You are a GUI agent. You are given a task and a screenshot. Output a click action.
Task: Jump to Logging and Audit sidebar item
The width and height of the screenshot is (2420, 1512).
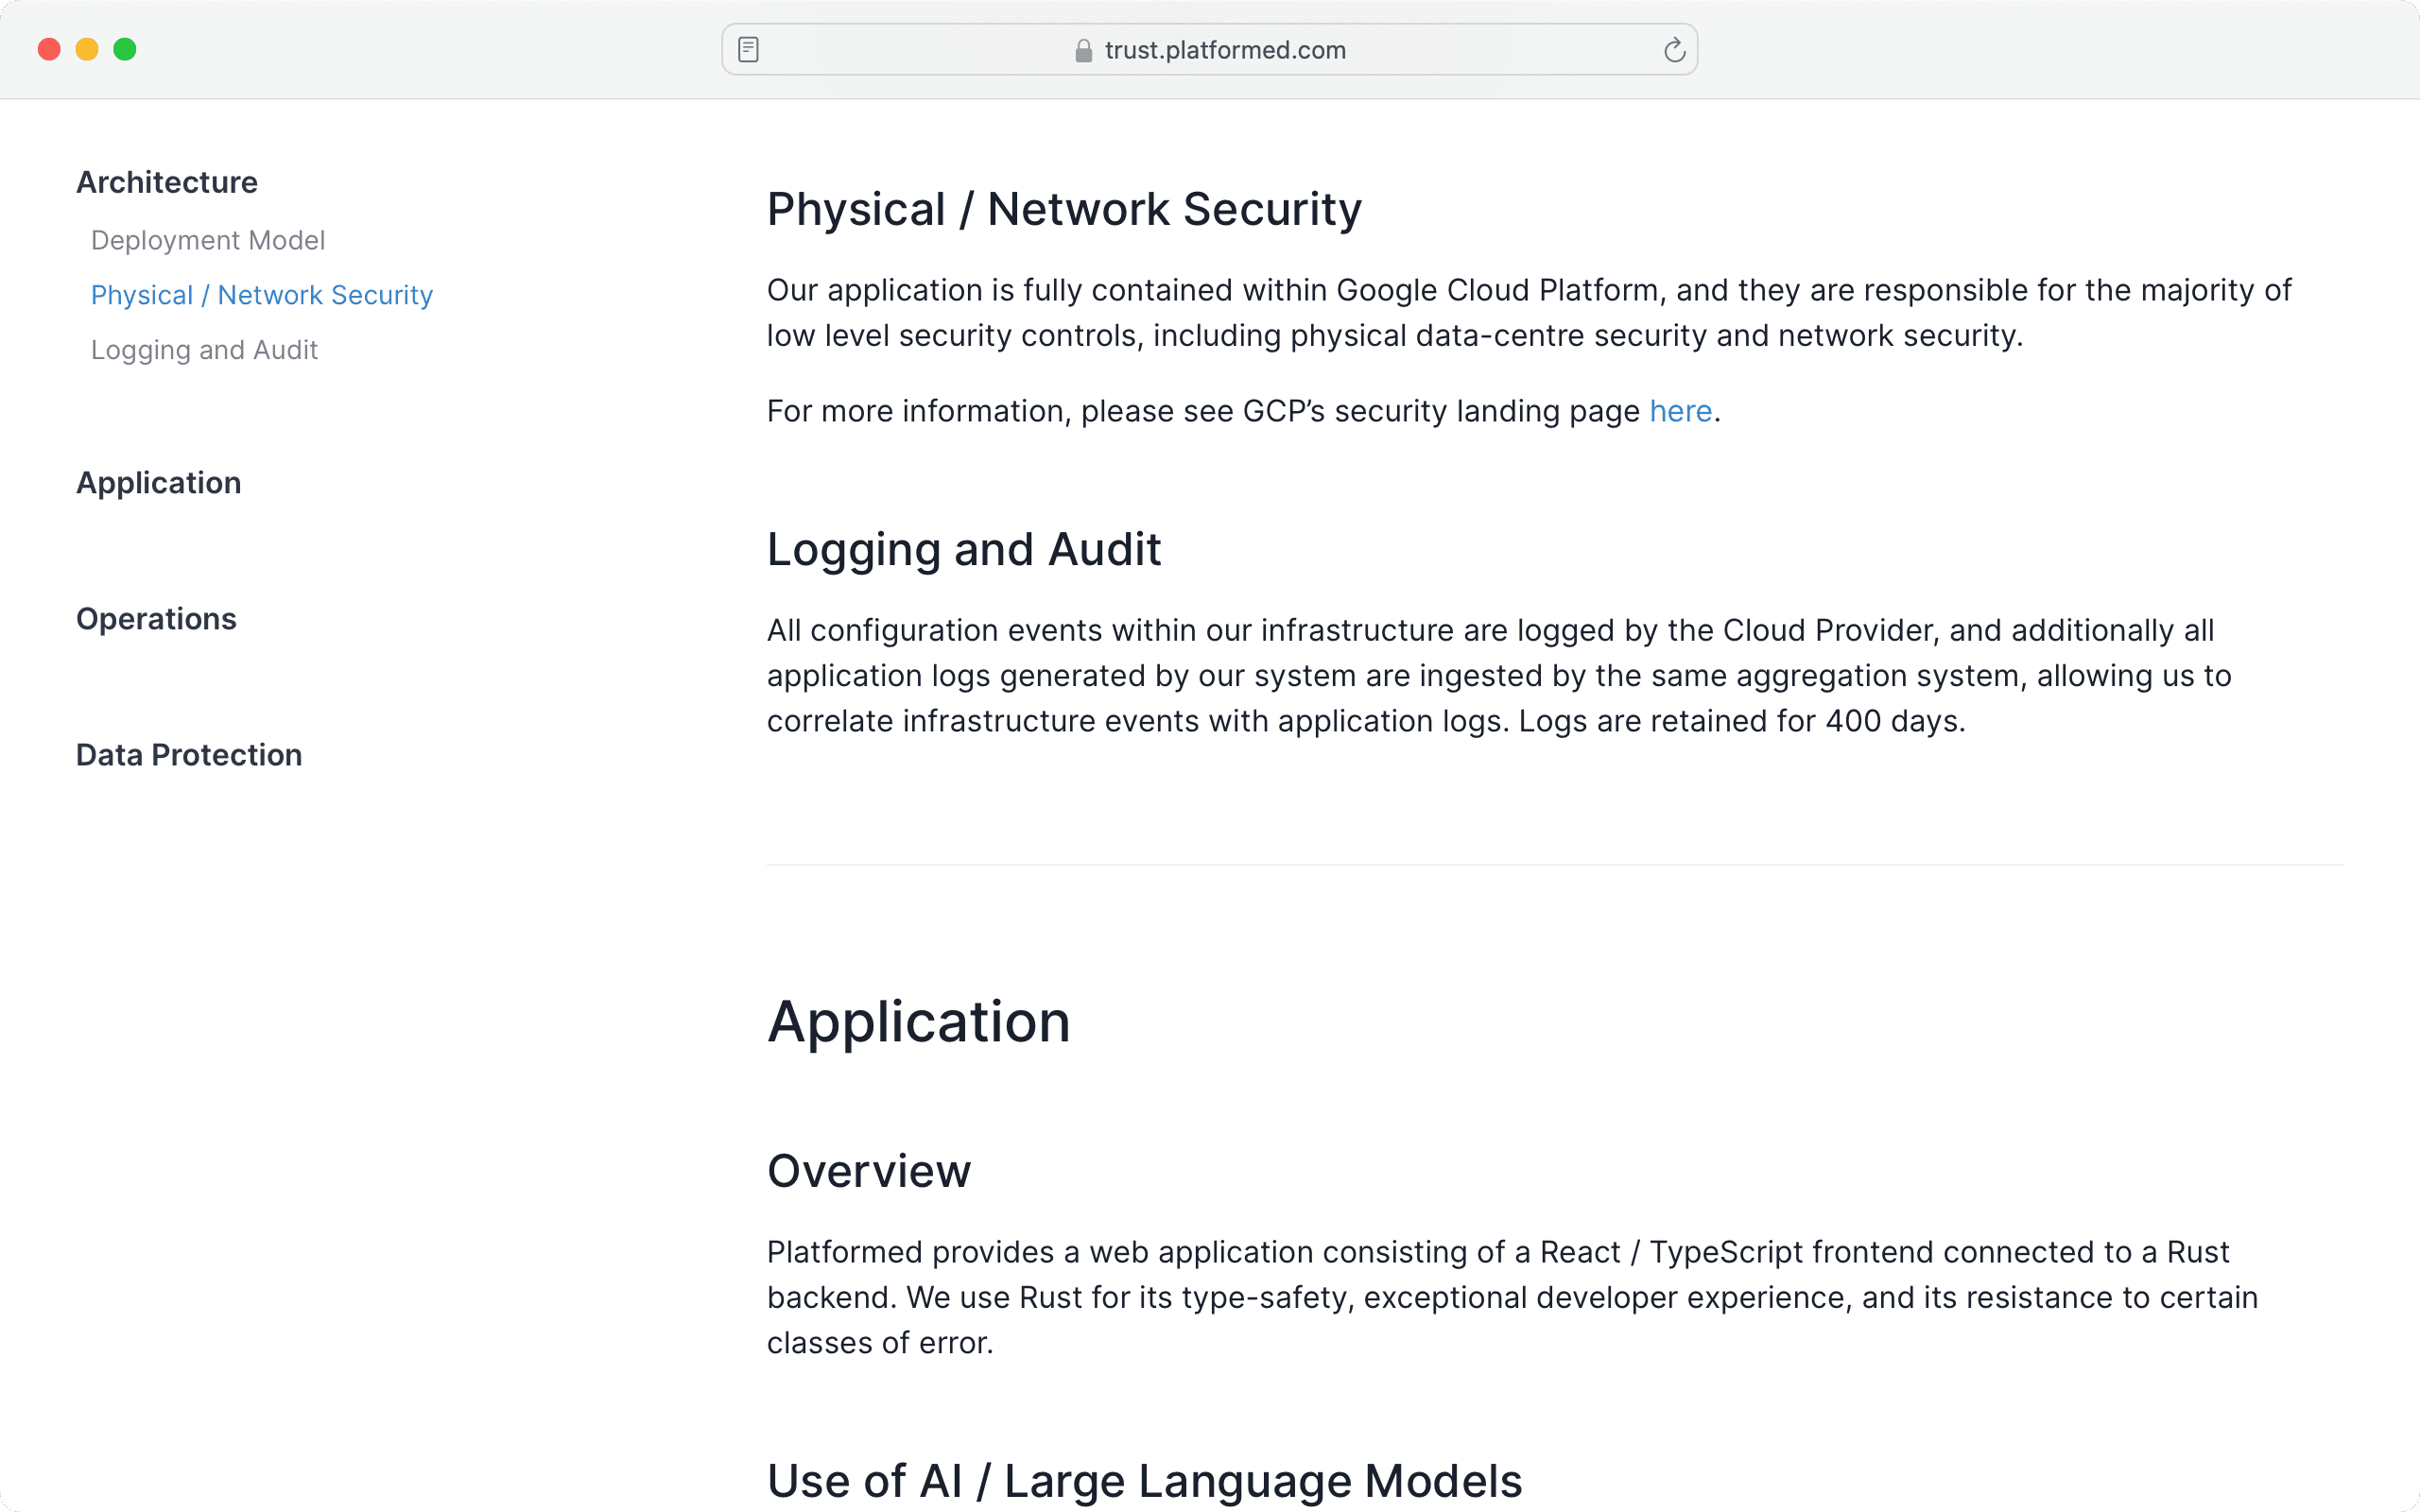coord(204,350)
